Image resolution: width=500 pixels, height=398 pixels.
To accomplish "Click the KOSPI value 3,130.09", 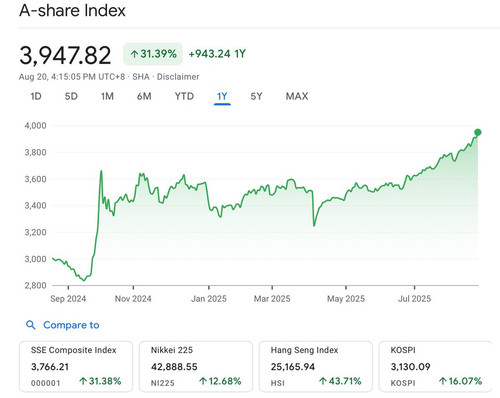I will pos(410,367).
